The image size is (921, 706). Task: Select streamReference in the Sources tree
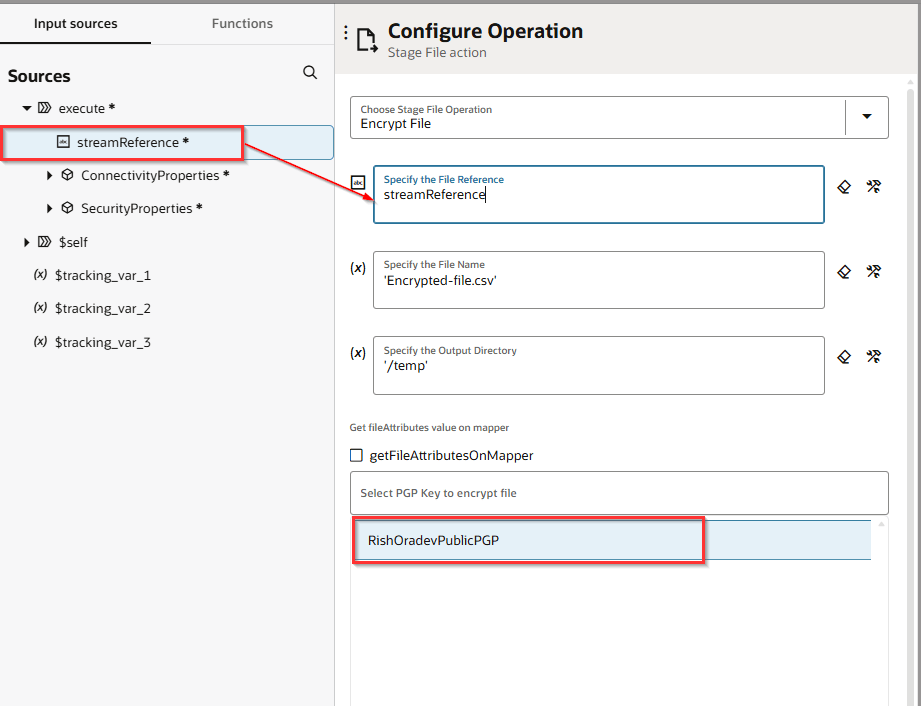(127, 142)
